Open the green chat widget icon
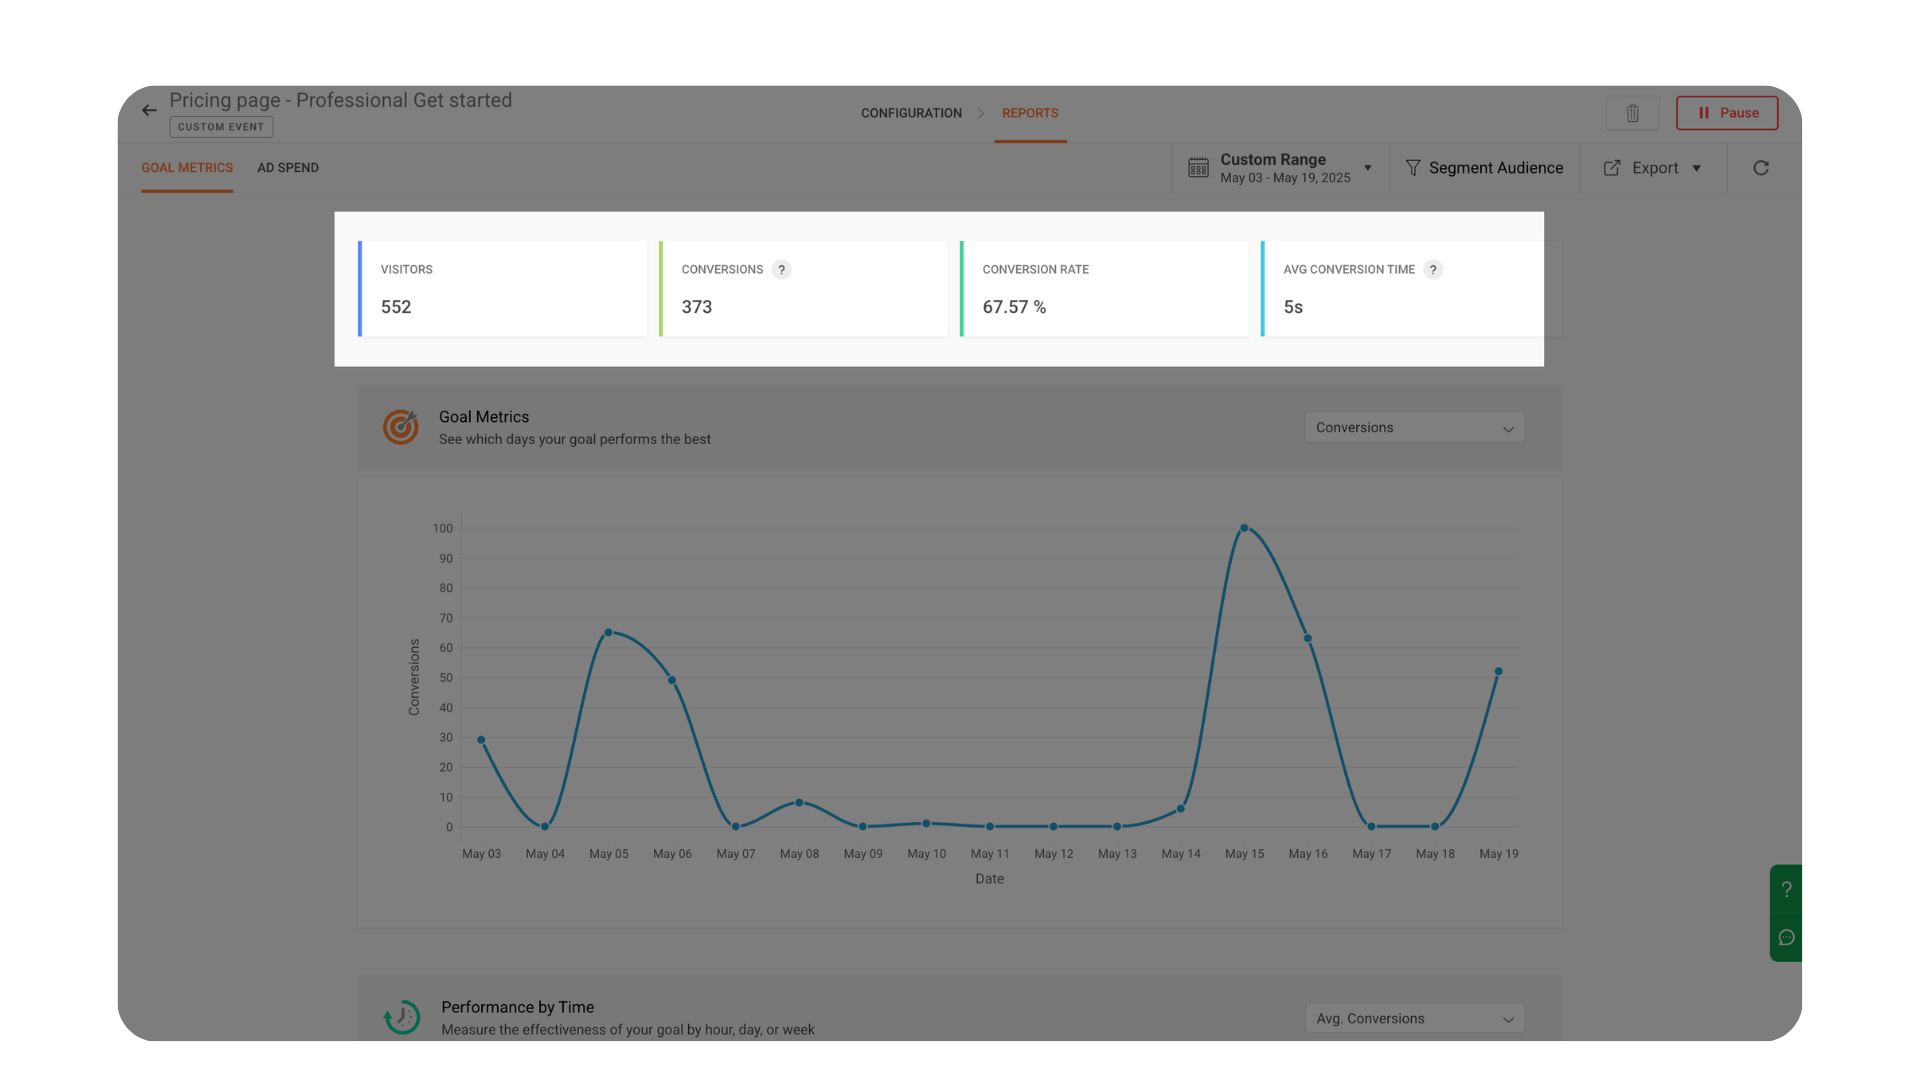 click(x=1786, y=938)
